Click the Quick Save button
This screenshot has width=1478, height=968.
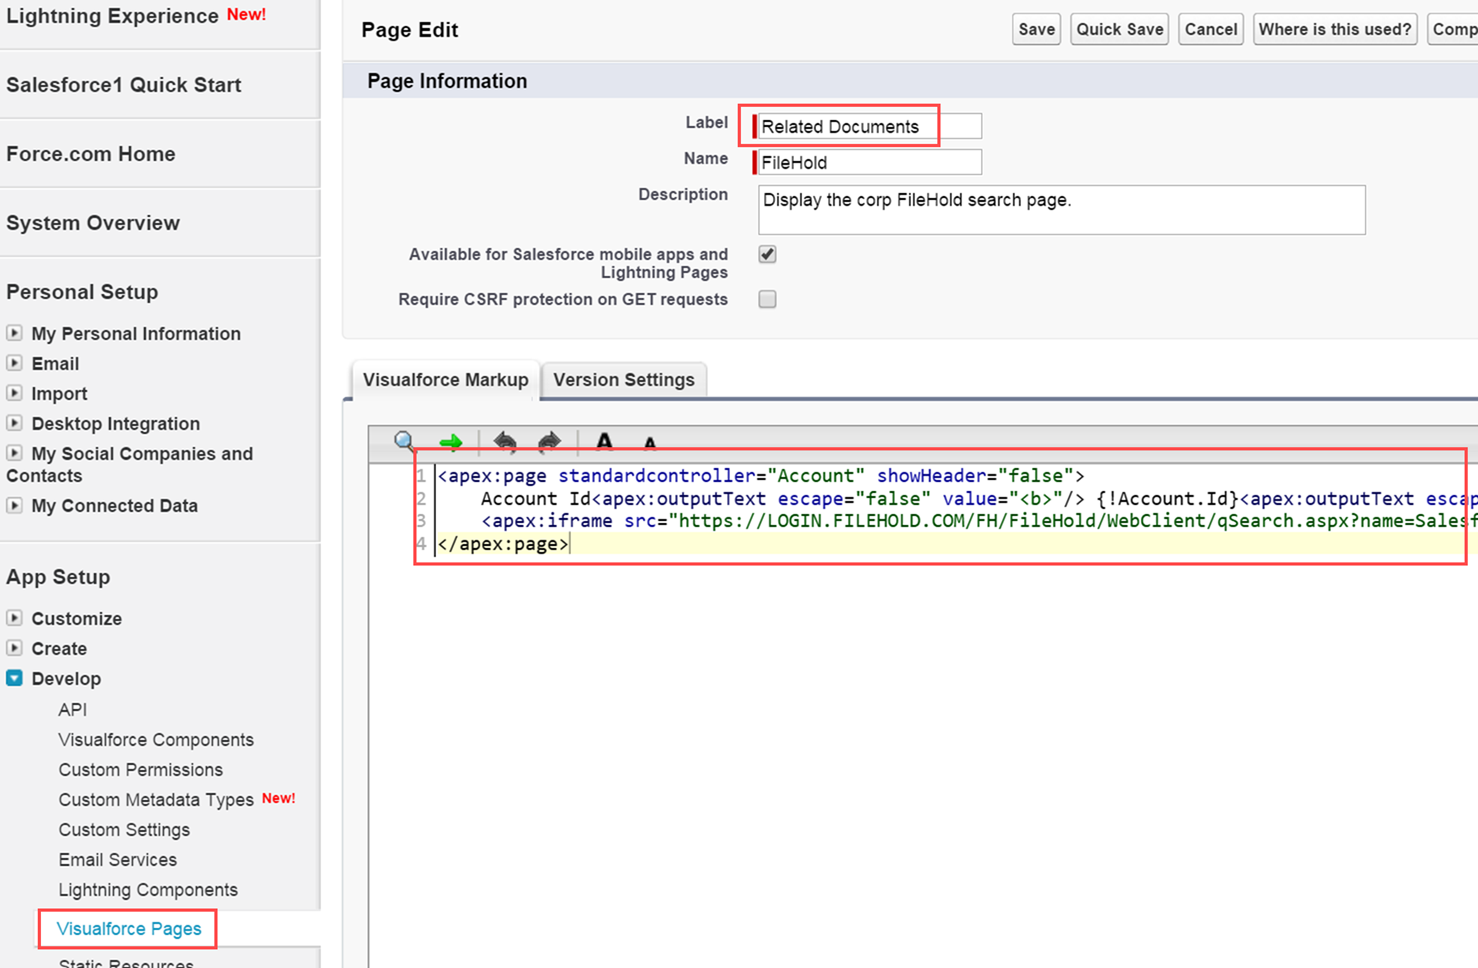point(1119,29)
